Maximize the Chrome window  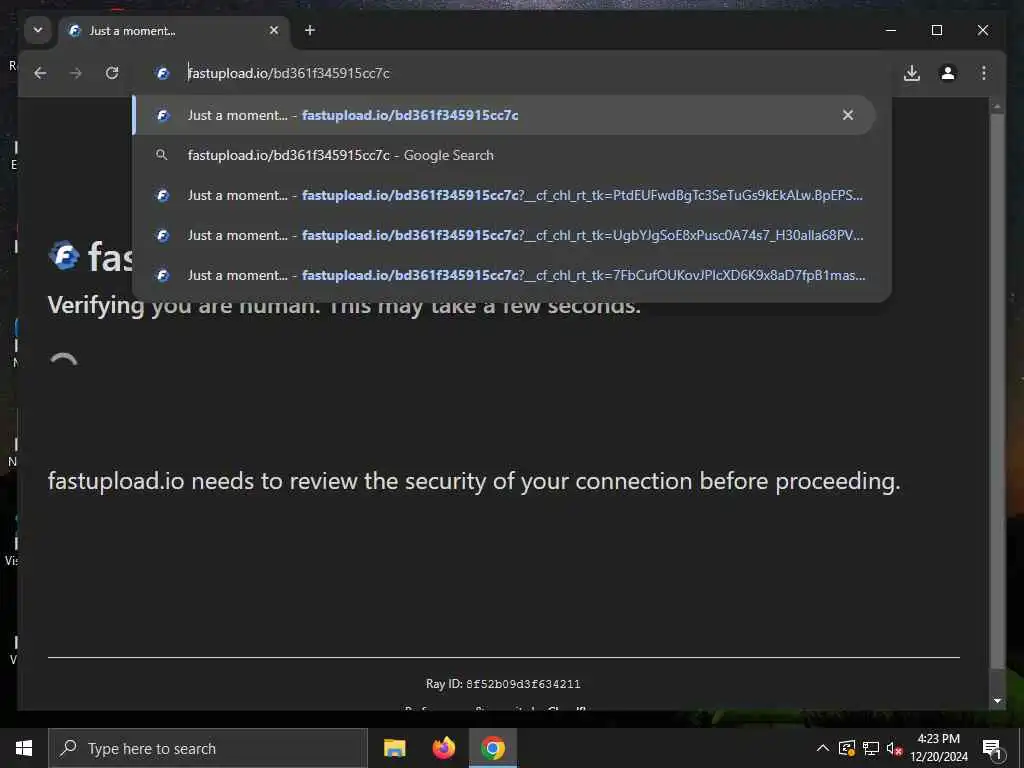pos(936,31)
